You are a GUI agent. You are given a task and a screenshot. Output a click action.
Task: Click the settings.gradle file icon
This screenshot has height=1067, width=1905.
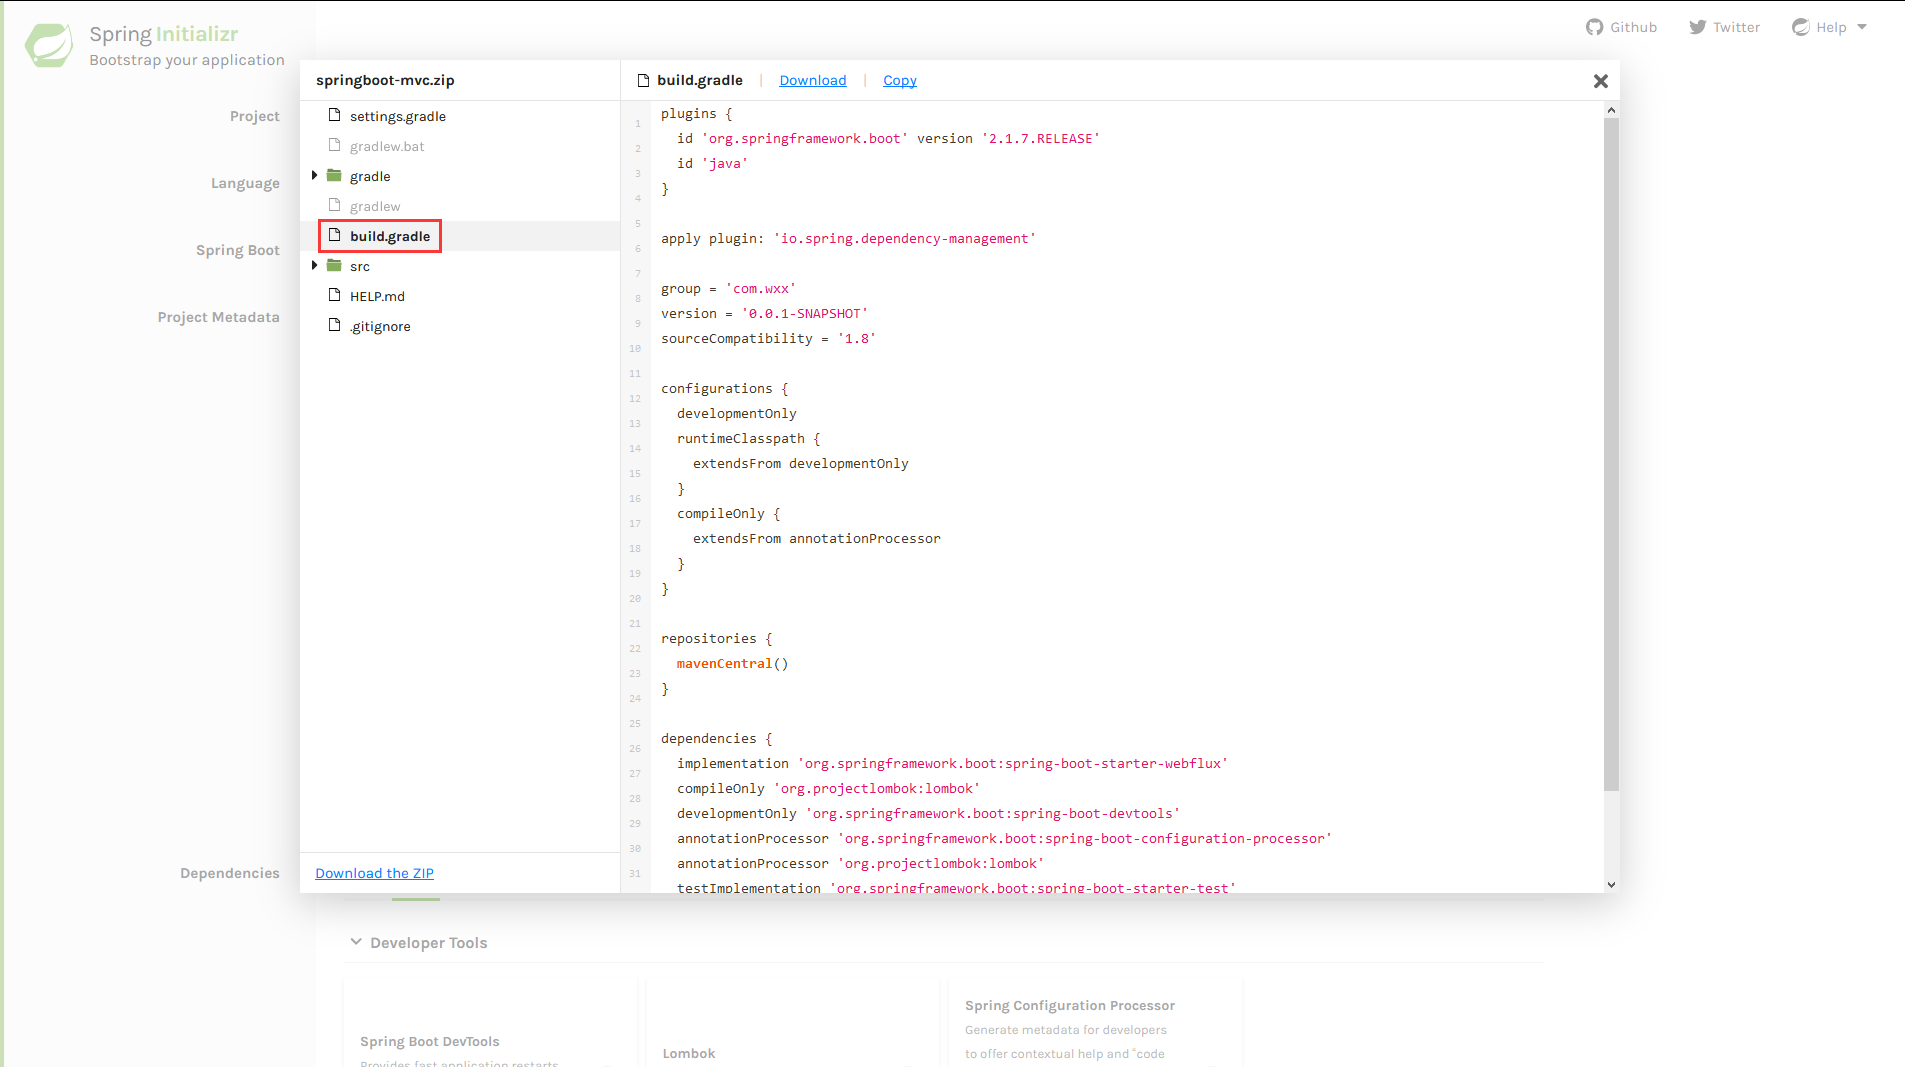[335, 115]
